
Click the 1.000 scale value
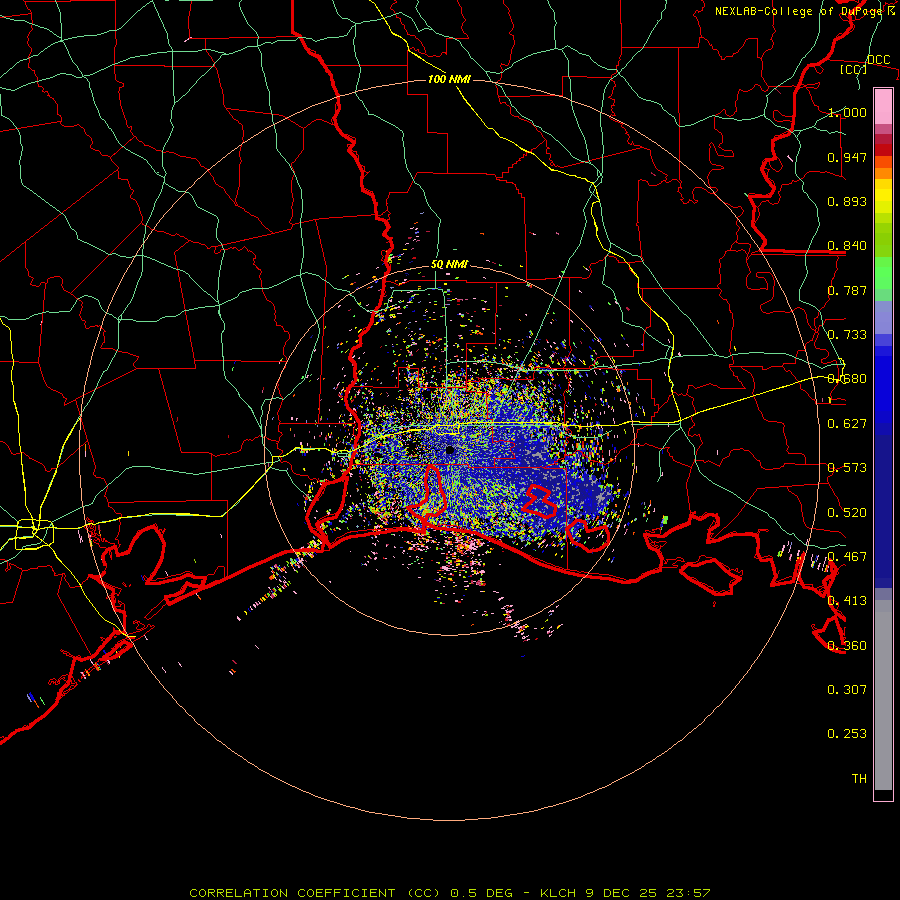(847, 112)
